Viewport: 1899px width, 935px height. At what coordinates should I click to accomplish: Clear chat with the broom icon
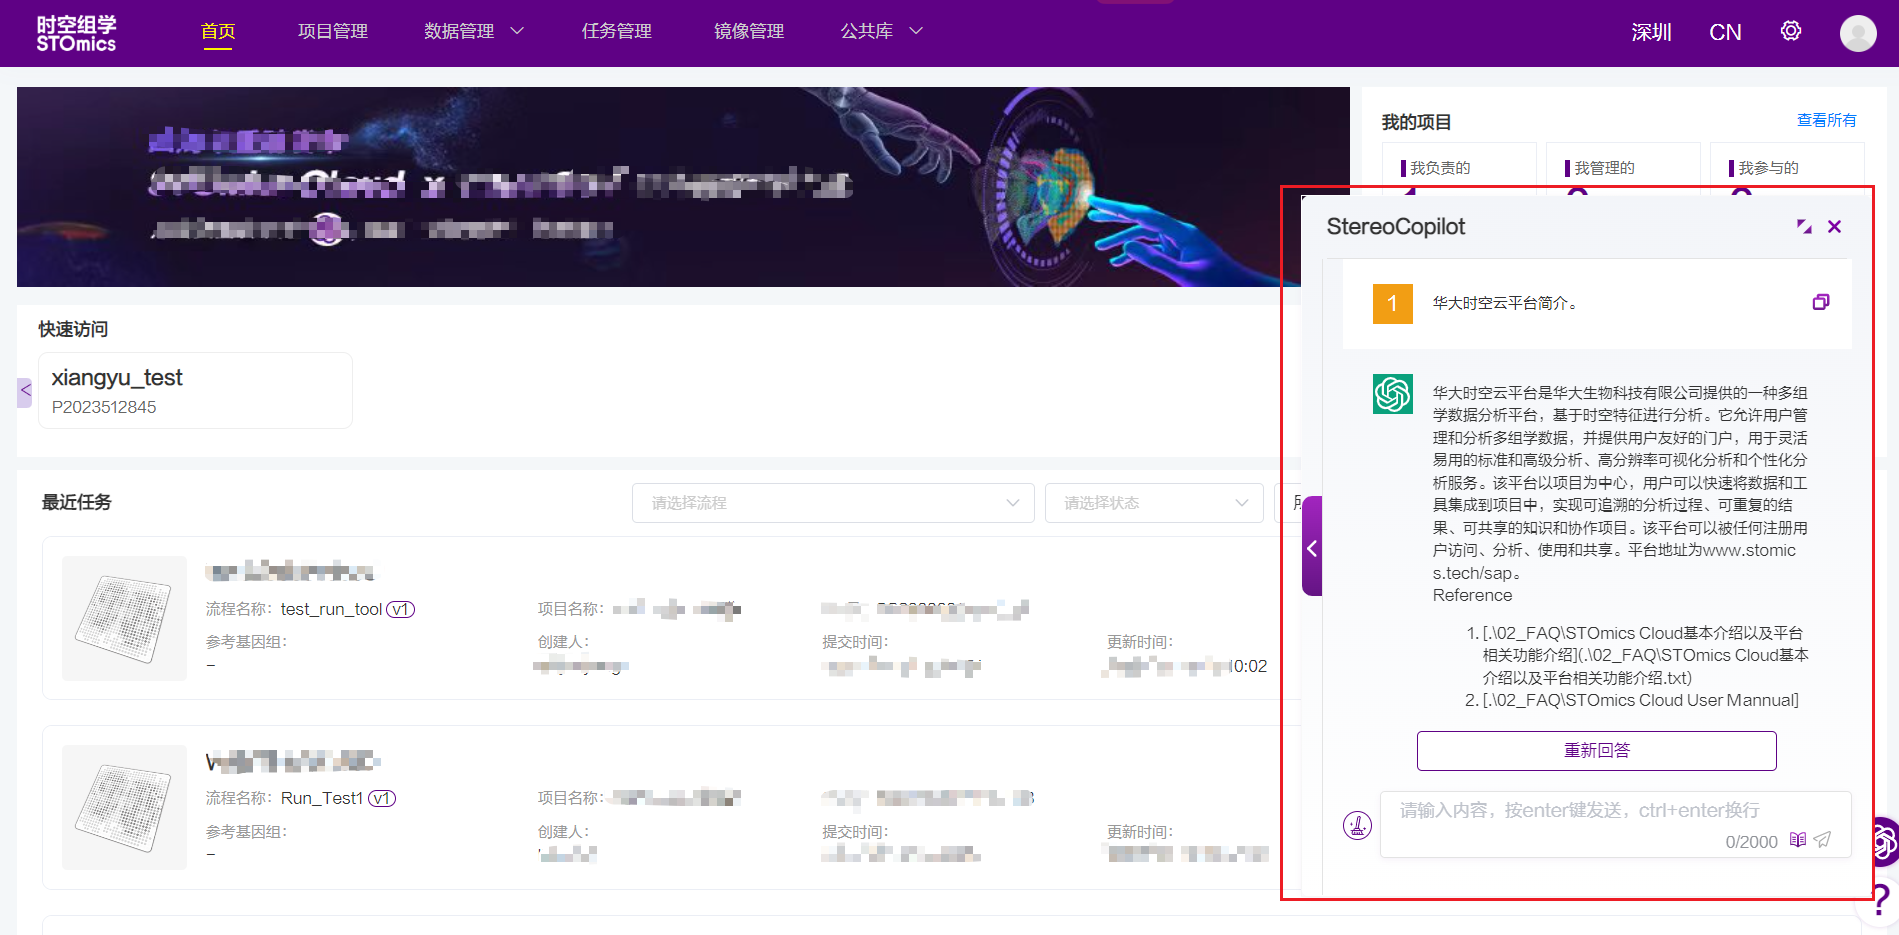tap(1357, 825)
